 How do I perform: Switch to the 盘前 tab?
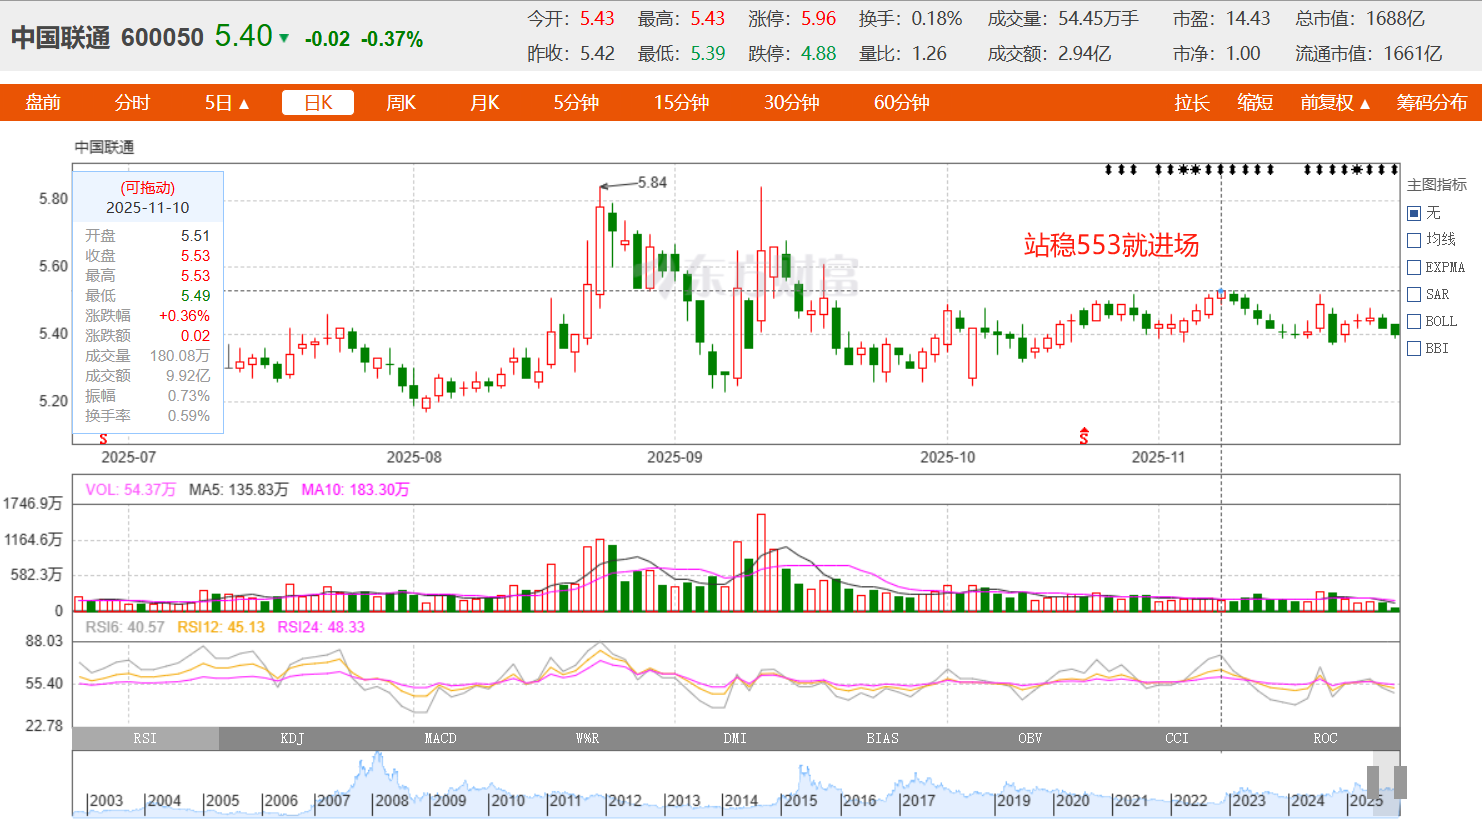43,102
